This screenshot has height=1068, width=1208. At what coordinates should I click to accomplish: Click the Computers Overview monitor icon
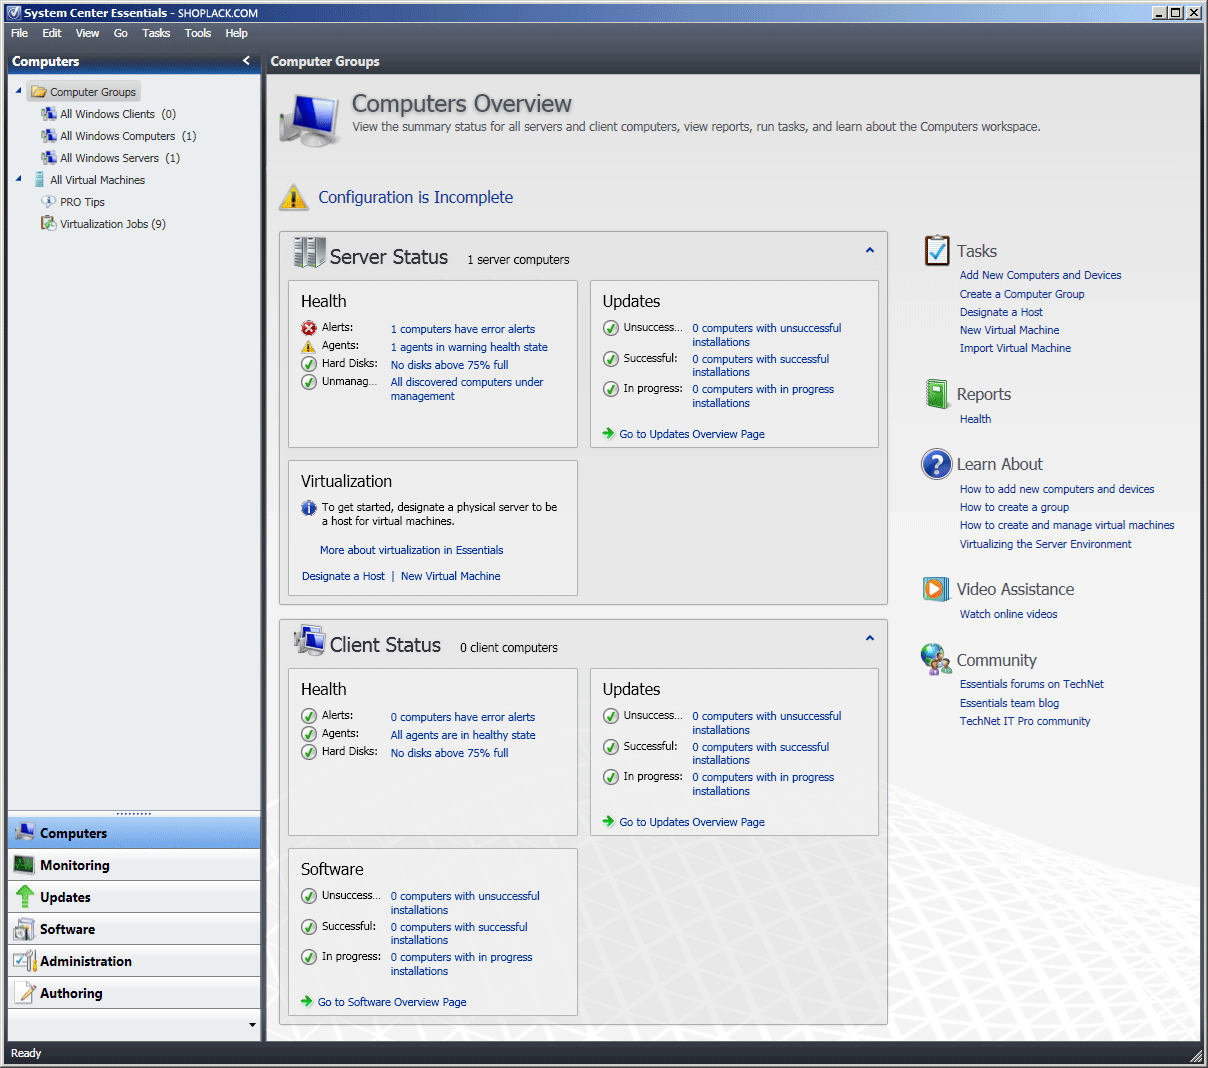[x=310, y=119]
